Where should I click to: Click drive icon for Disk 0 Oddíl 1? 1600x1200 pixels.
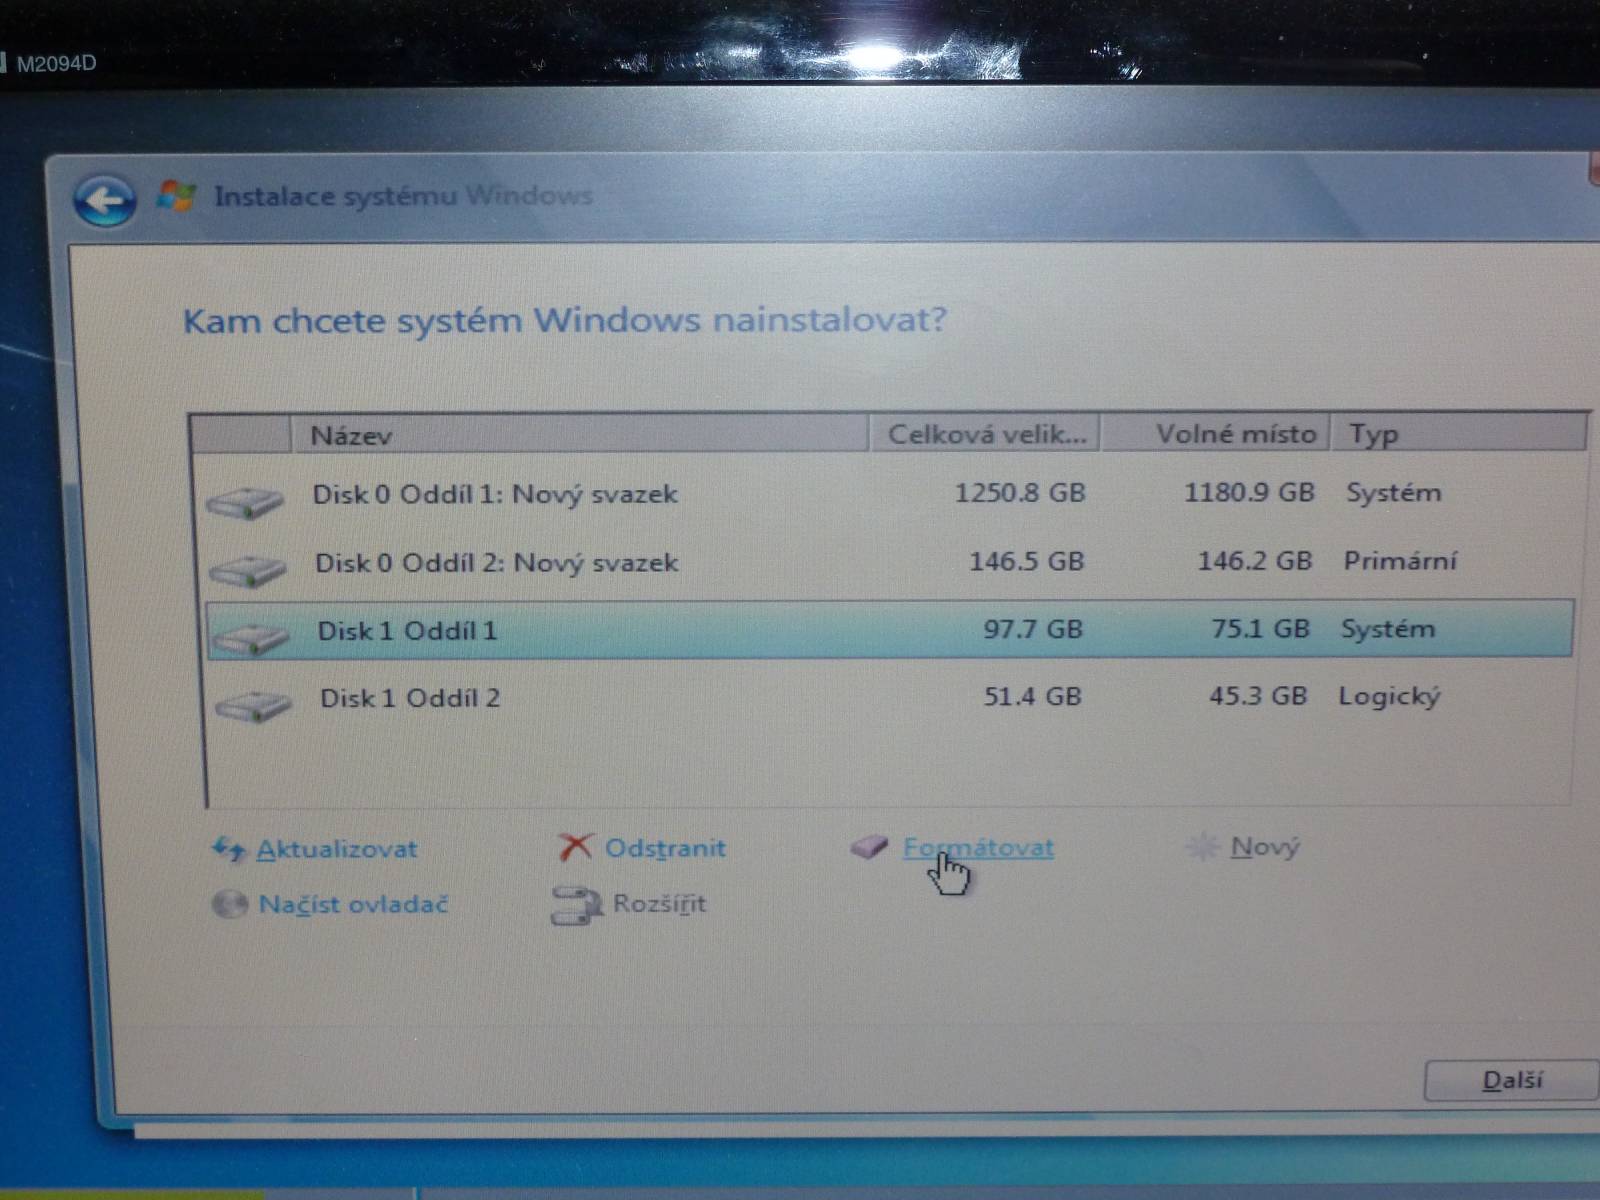[x=245, y=500]
